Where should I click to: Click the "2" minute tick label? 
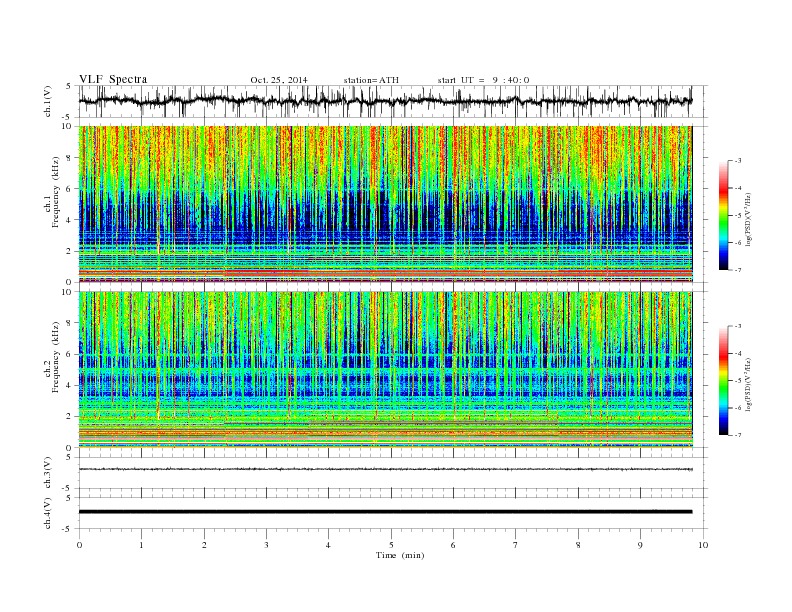[x=204, y=545]
